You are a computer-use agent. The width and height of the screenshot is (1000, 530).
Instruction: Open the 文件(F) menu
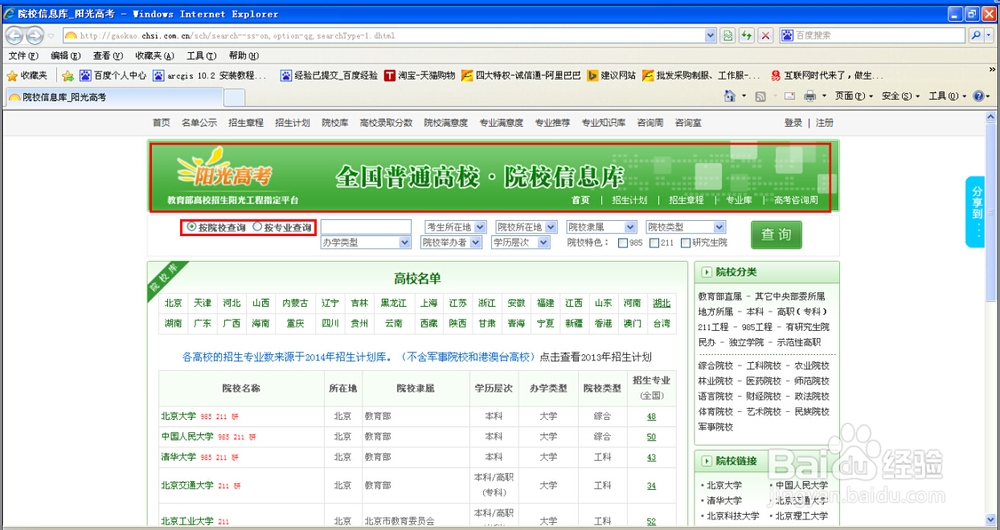[x=24, y=56]
